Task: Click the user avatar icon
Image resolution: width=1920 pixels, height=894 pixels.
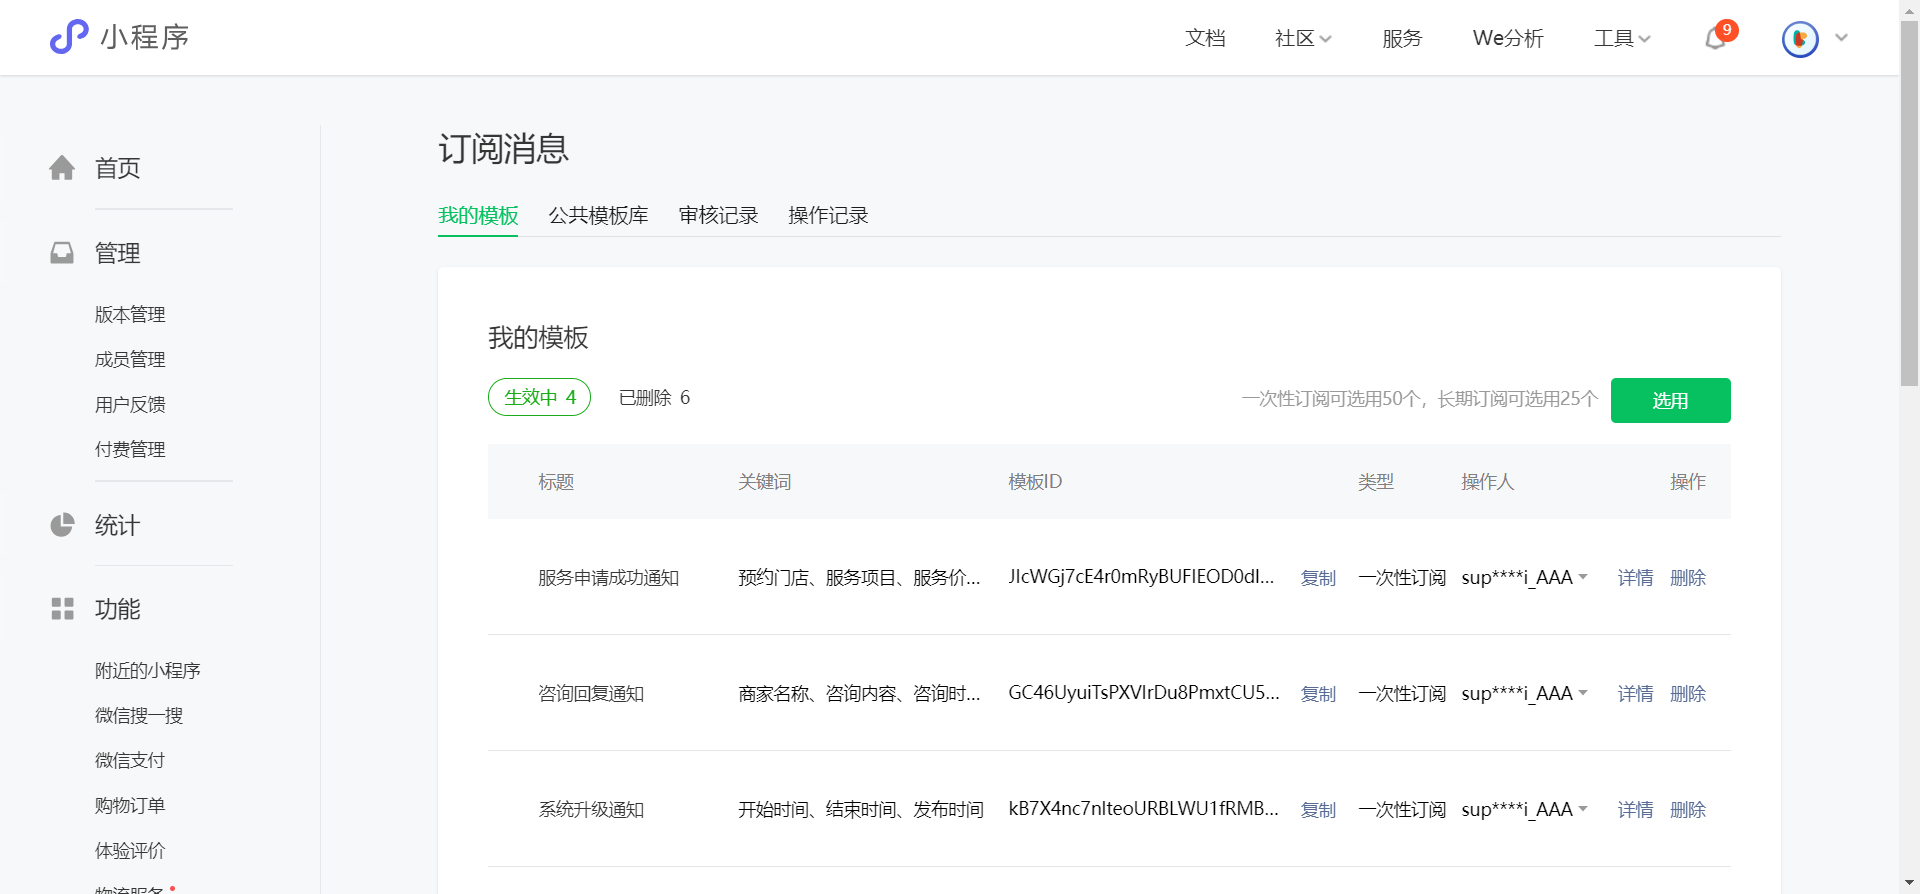Action: pyautogui.click(x=1799, y=39)
